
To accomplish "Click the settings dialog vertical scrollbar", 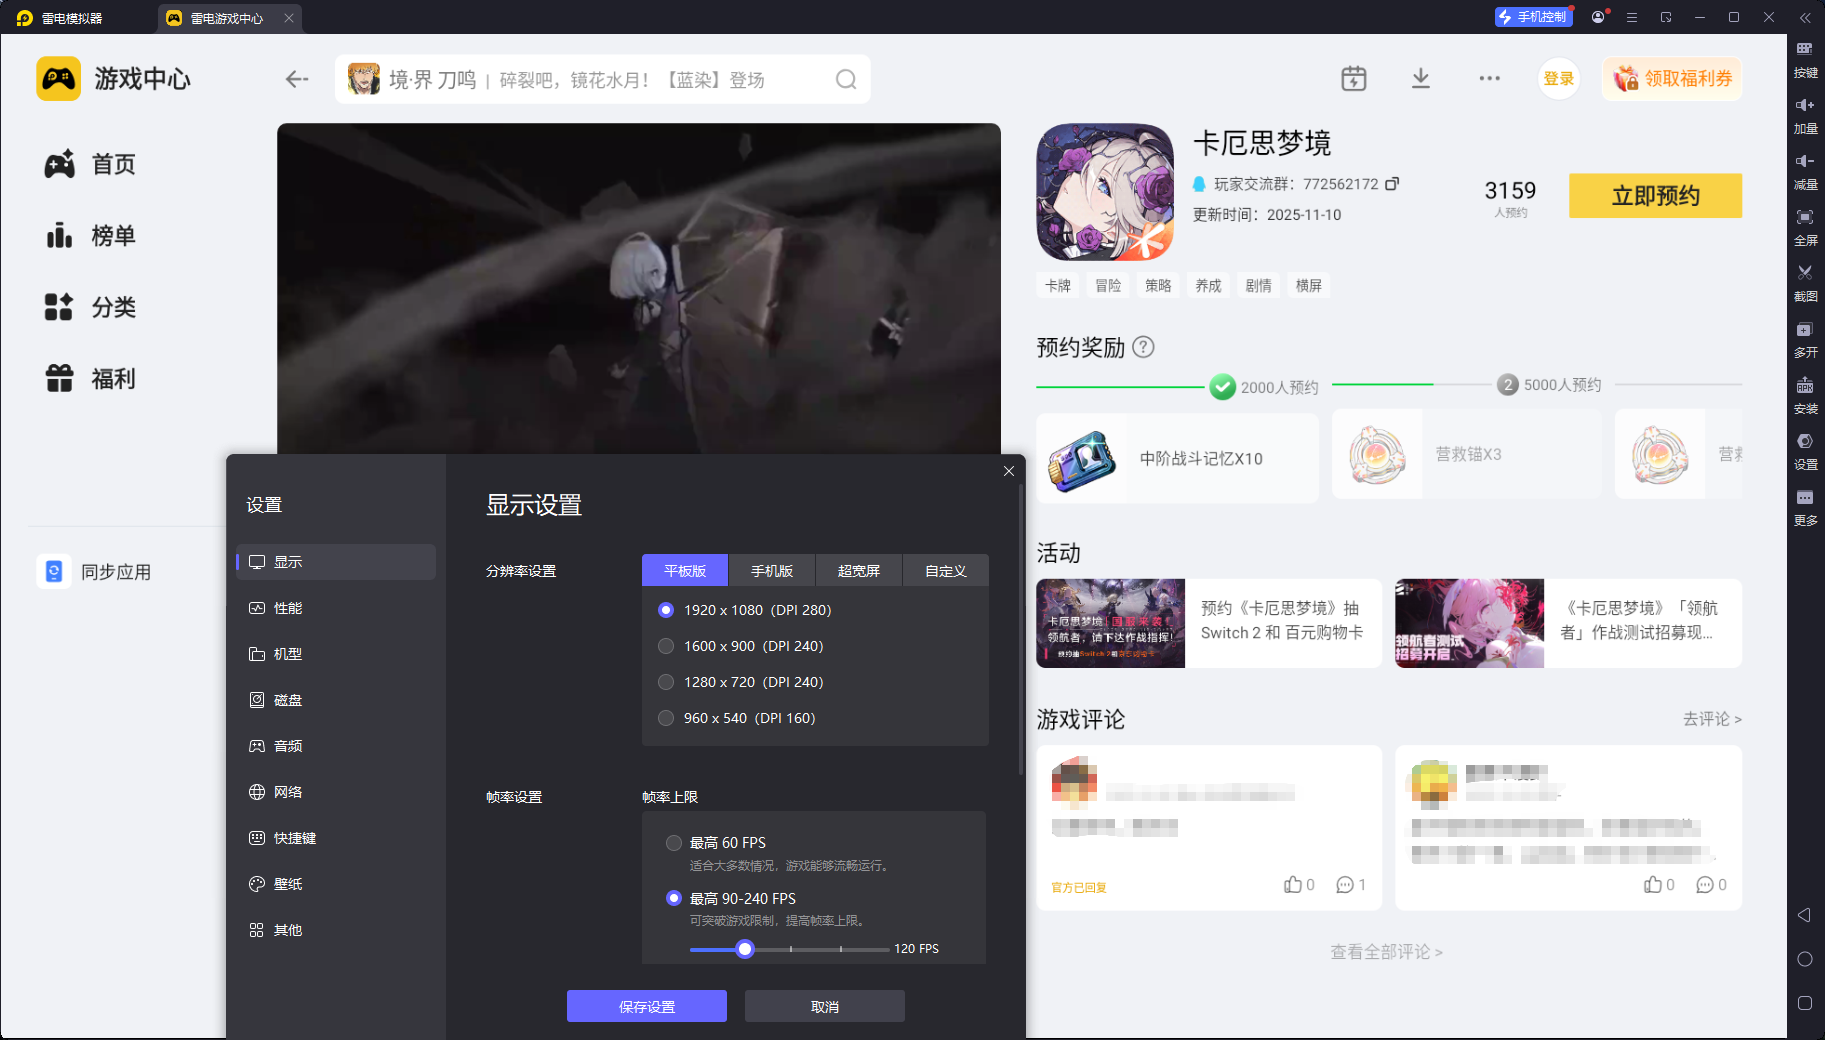I will click(x=1020, y=630).
